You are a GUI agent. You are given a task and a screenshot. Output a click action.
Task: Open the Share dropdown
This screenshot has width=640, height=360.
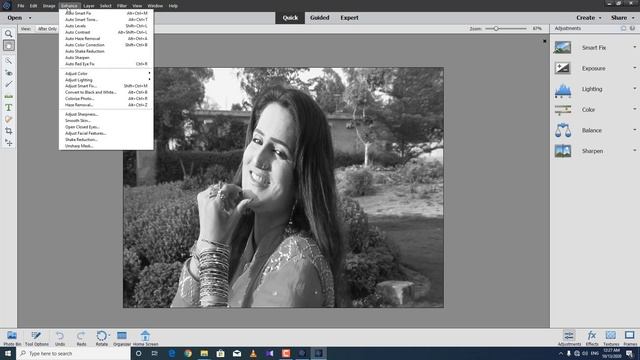(622, 18)
